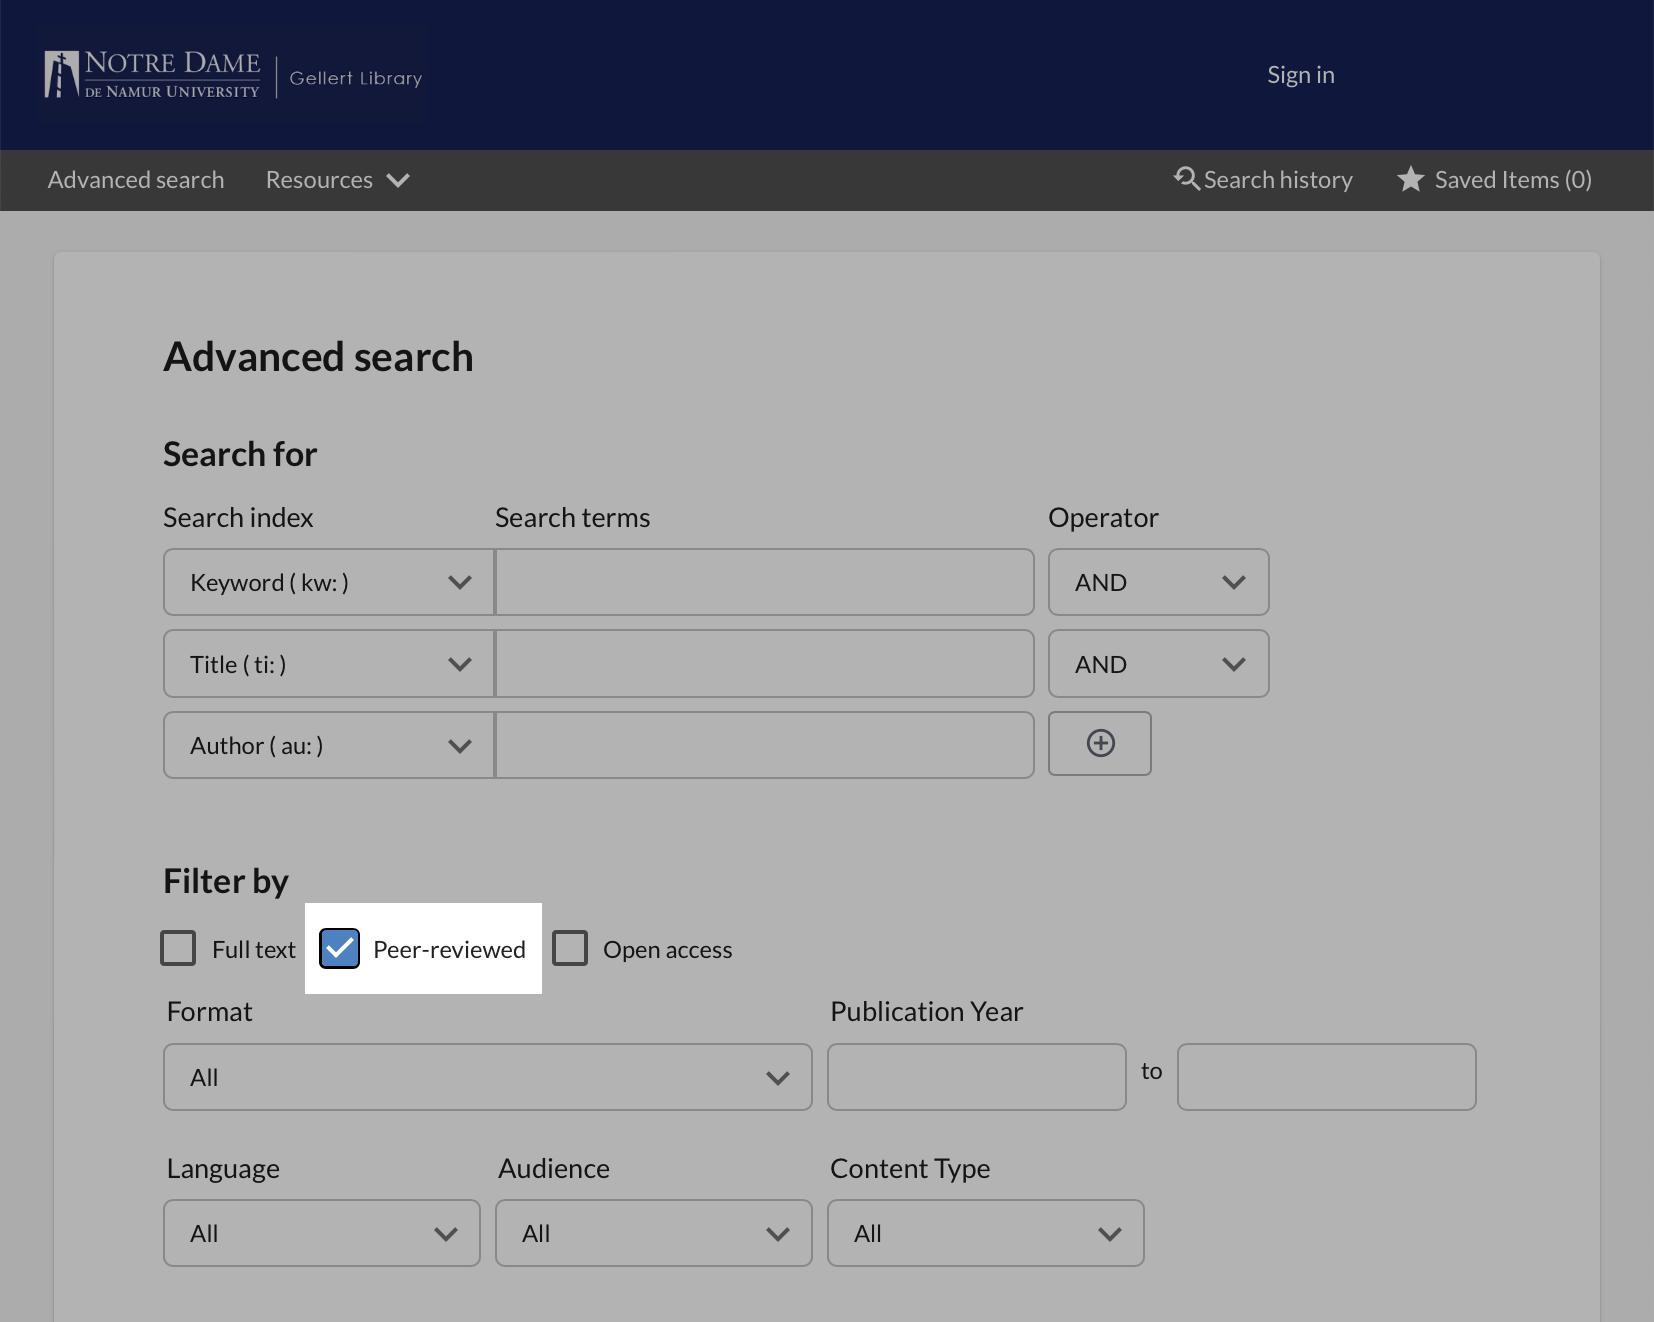Open the Audience dropdown
The height and width of the screenshot is (1322, 1654).
[653, 1233]
